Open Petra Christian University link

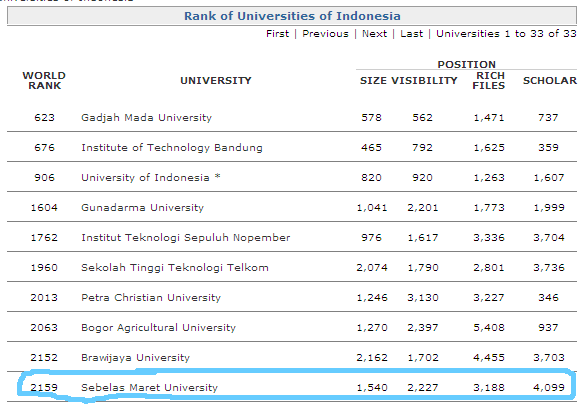[151, 297]
